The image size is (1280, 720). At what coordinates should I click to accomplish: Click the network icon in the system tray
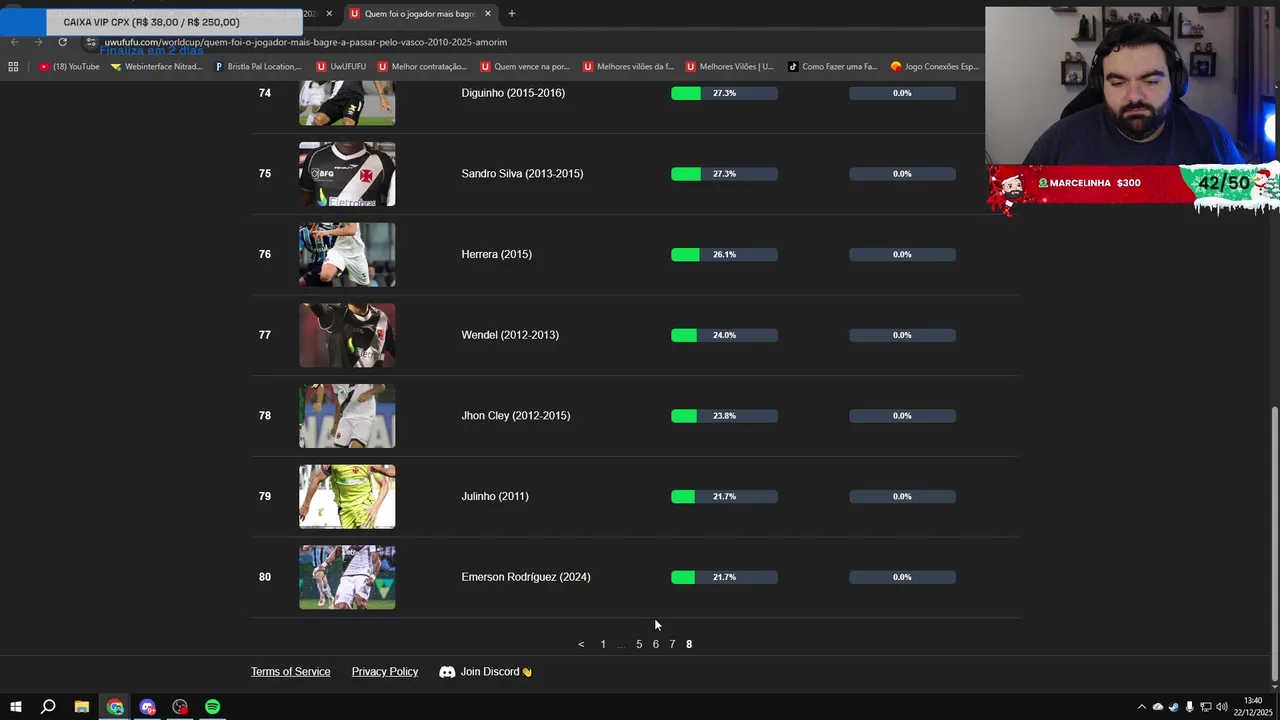pyautogui.click(x=1205, y=707)
